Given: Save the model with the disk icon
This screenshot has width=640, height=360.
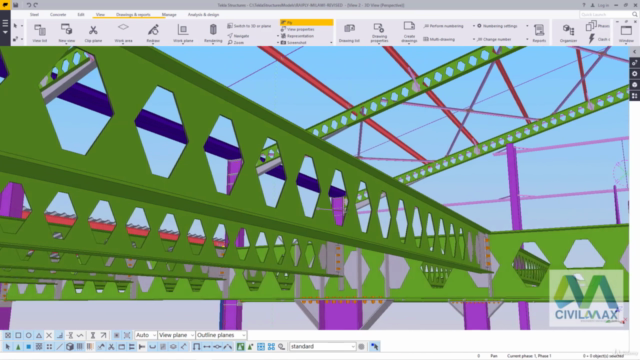Looking at the screenshot, I should coord(16,5).
